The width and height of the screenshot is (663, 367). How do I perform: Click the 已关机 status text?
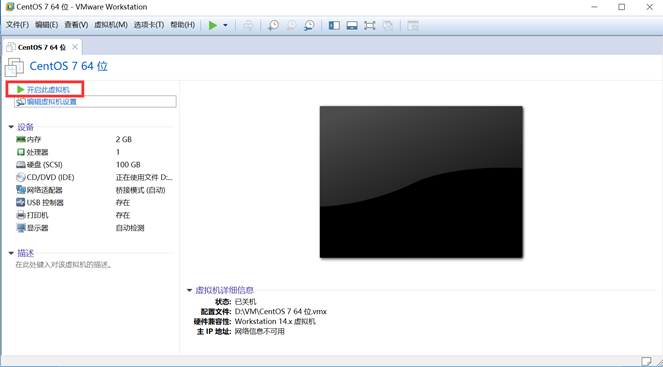[x=245, y=302]
